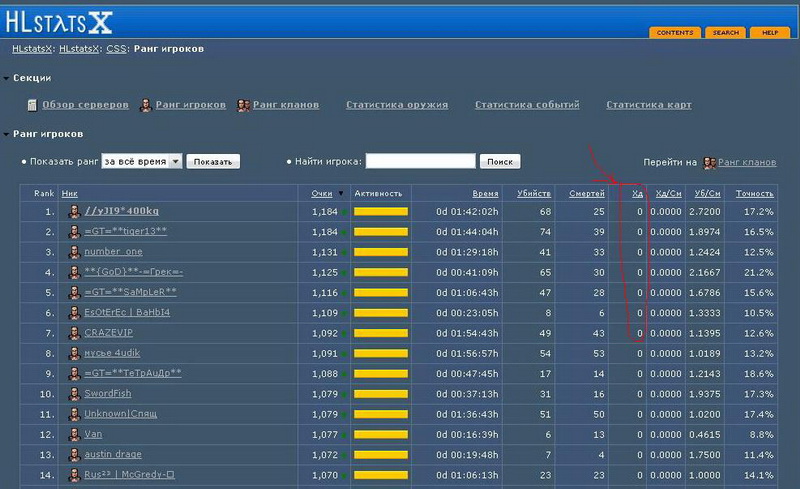The width and height of the screenshot is (800, 489).
Task: Open the SEARCH menu button
Action: [725, 33]
